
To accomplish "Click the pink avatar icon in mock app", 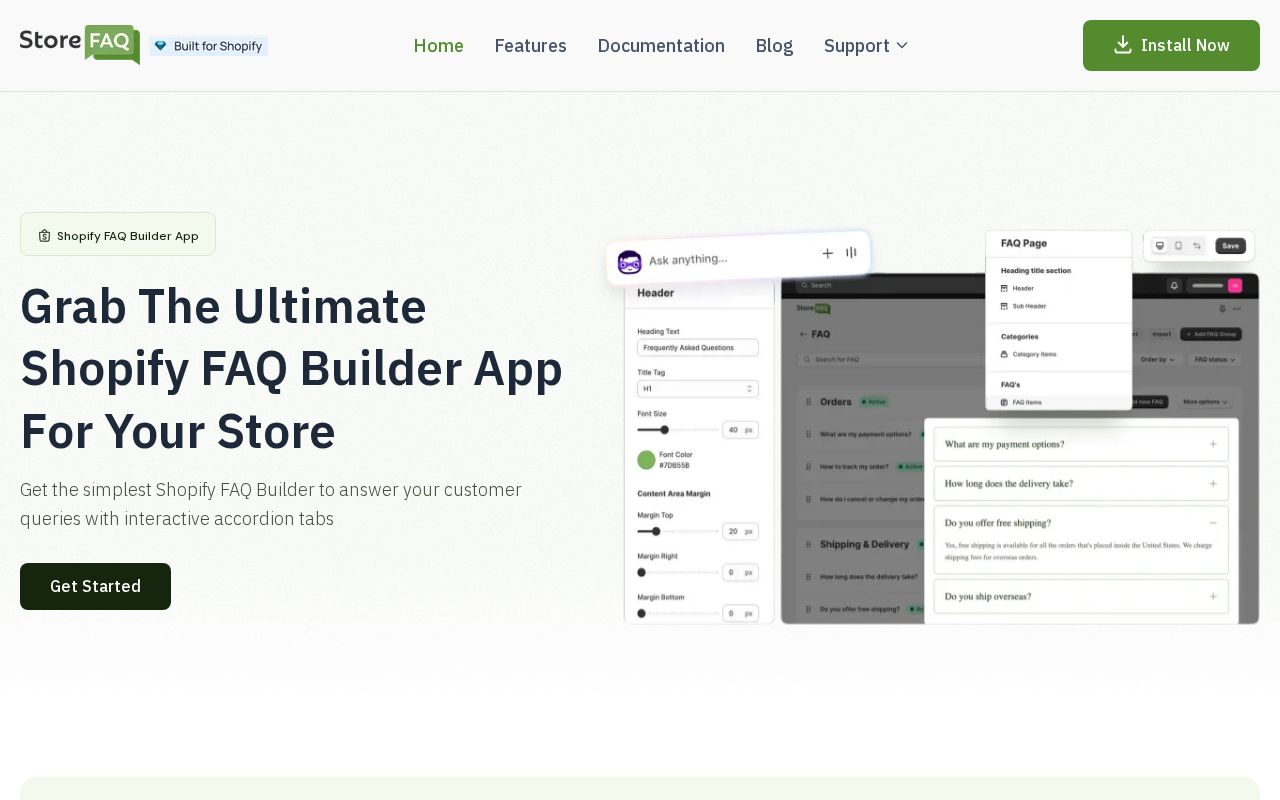I will (1235, 285).
